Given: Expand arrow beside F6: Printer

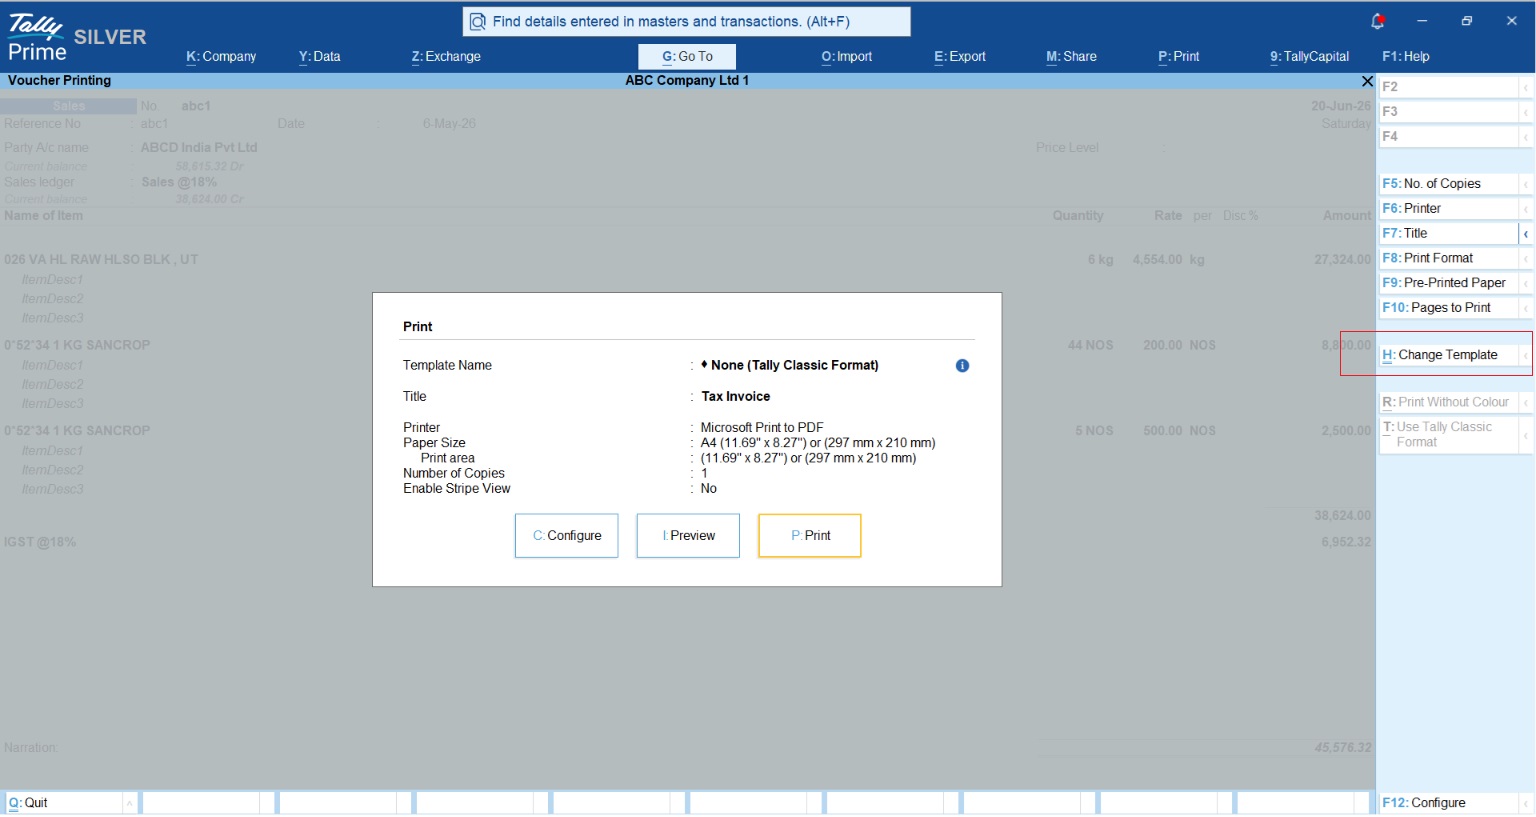Looking at the screenshot, I should point(1526,209).
